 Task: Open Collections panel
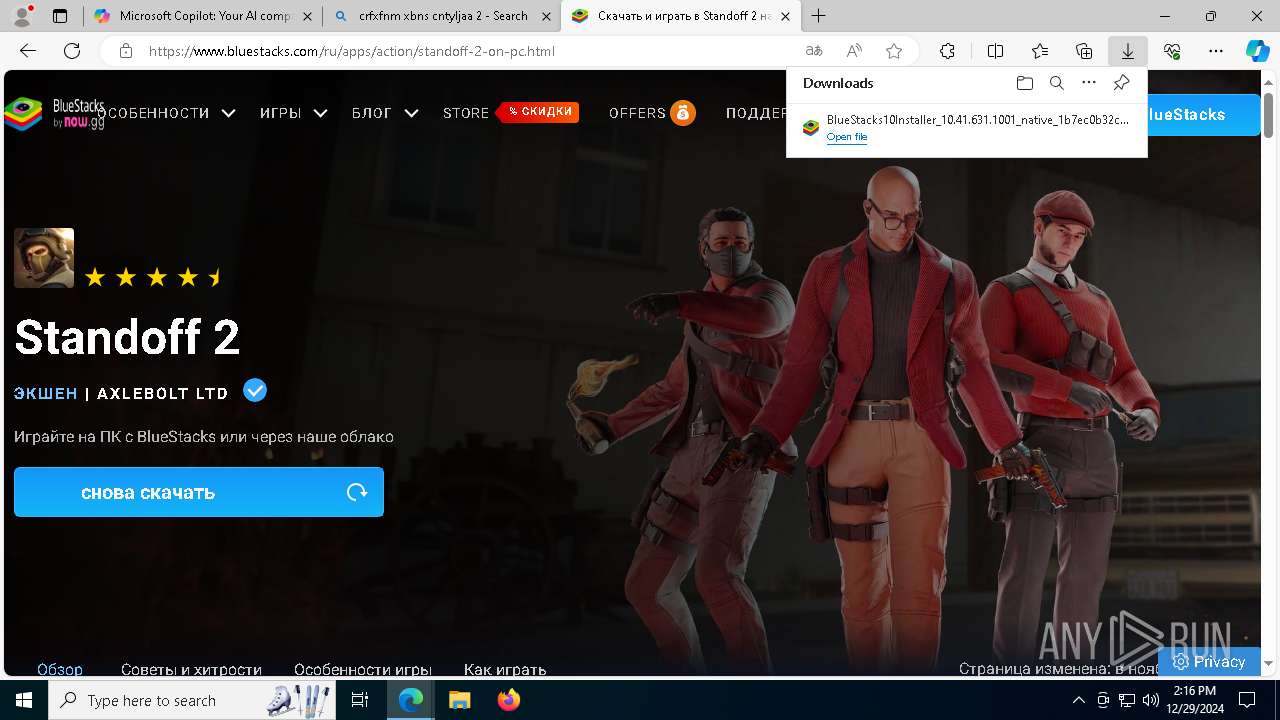coord(1084,51)
